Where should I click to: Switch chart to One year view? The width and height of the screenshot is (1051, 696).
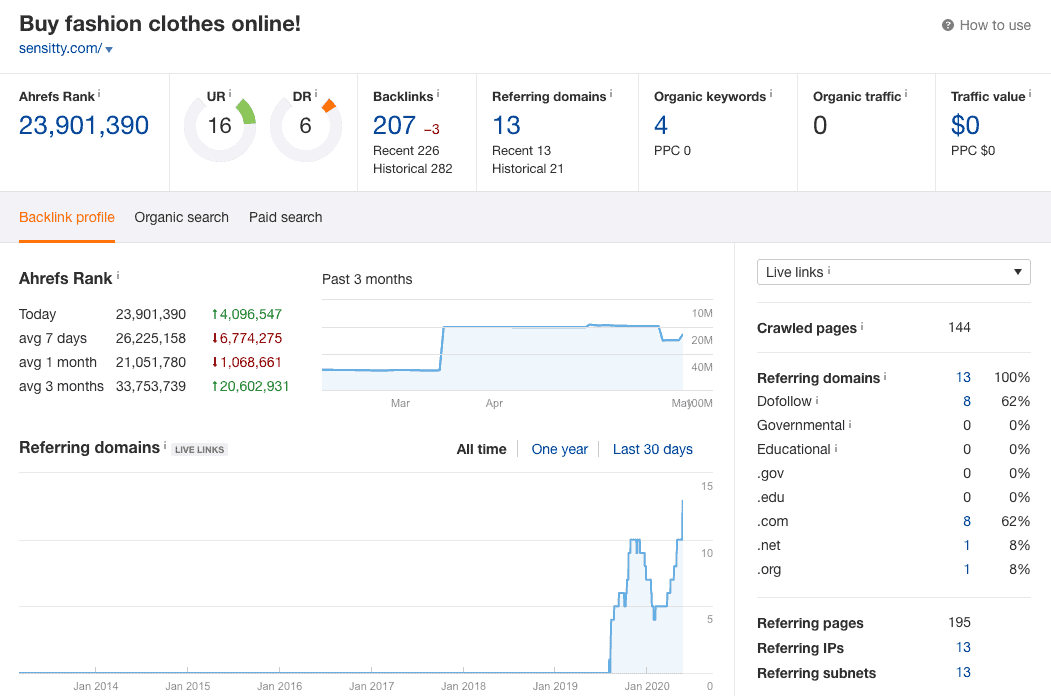click(x=559, y=449)
